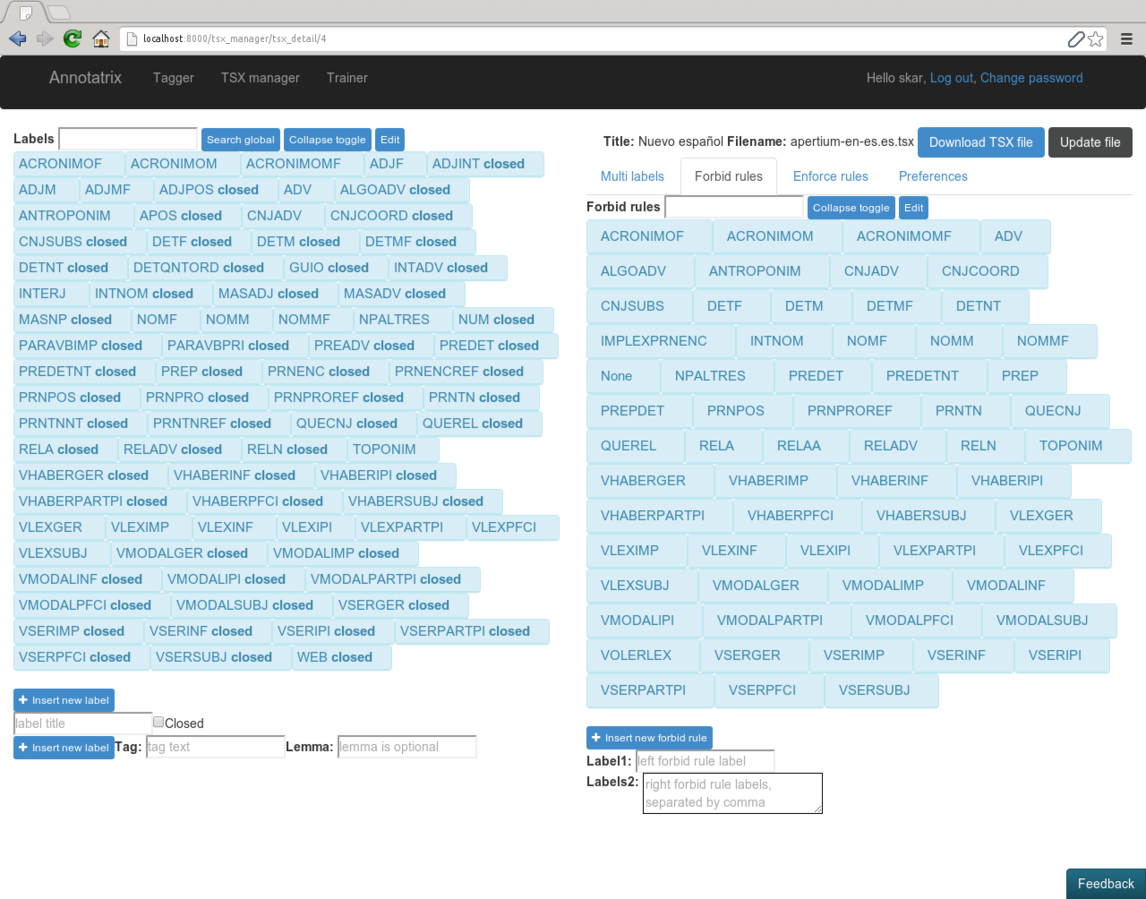This screenshot has height=899, width=1146.
Task: Click the browser back arrow icon
Action: (x=17, y=39)
